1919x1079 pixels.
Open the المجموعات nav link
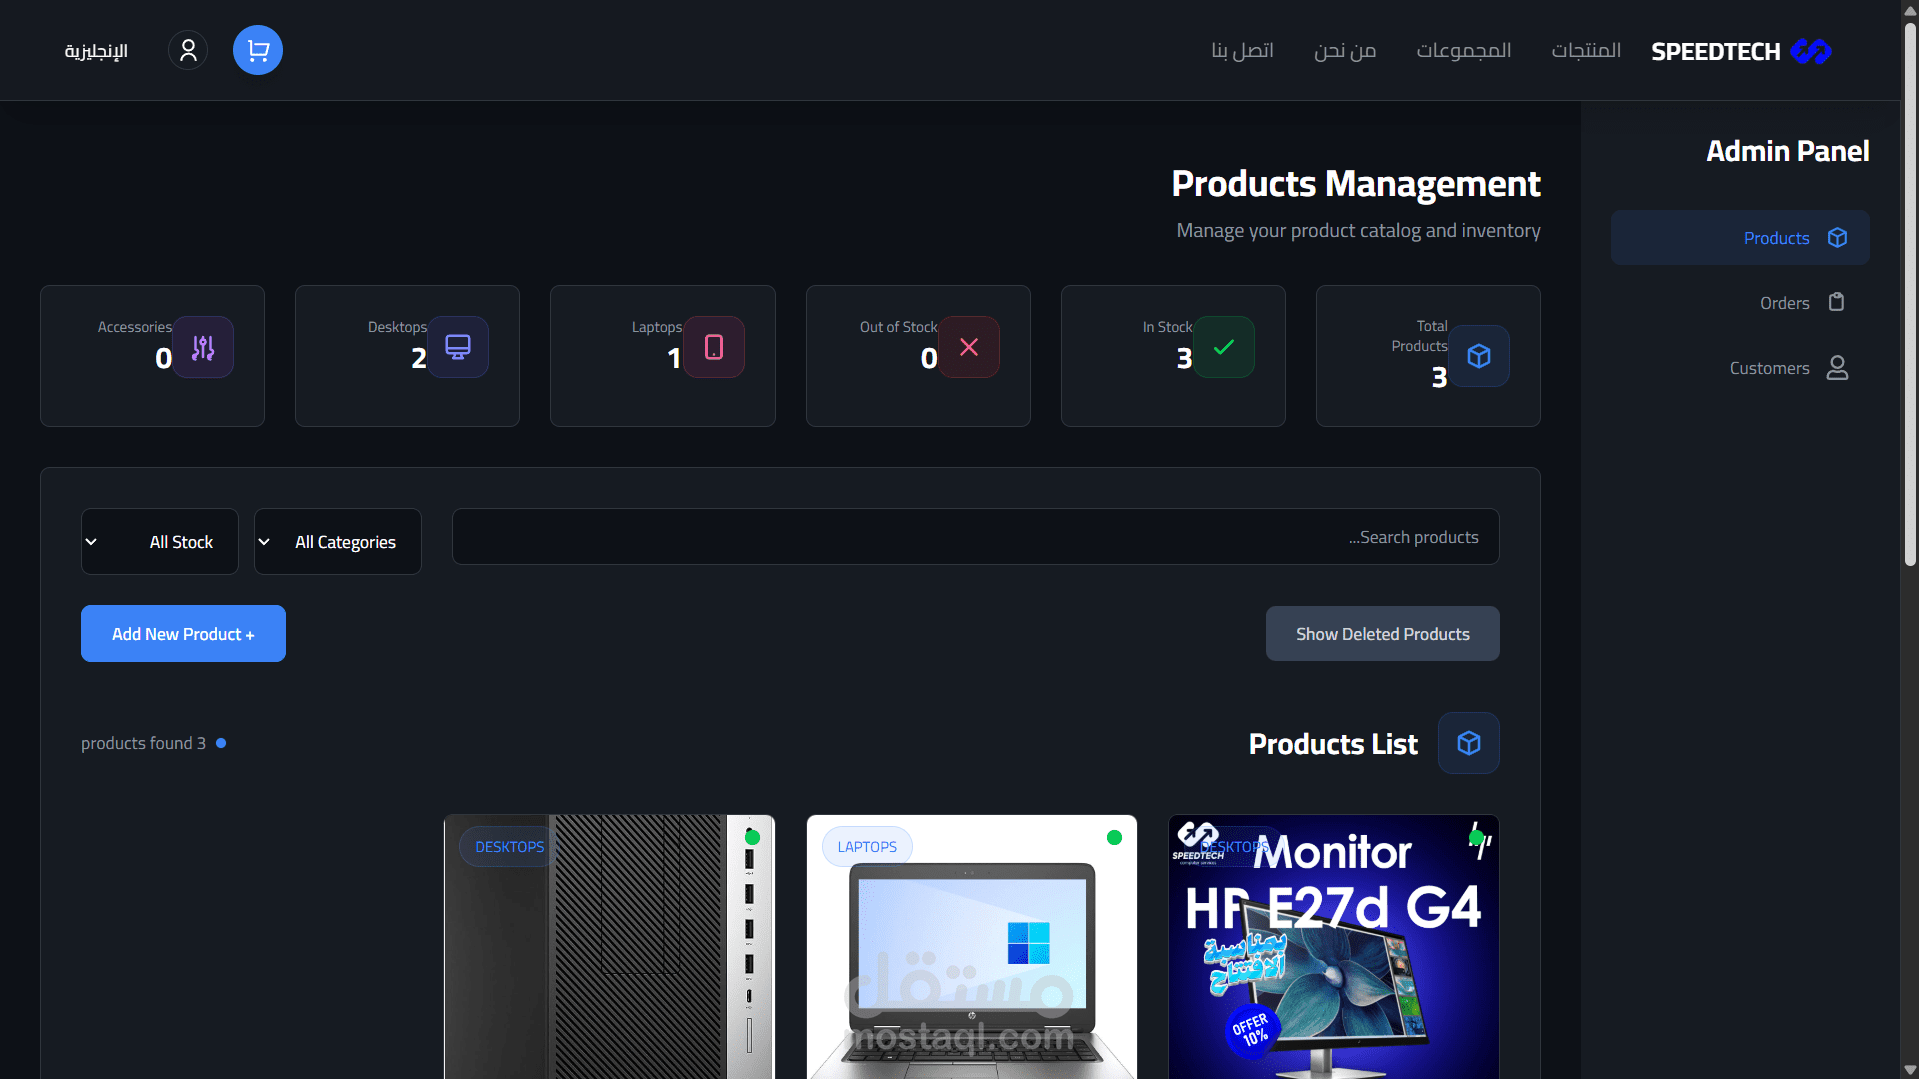1464,50
